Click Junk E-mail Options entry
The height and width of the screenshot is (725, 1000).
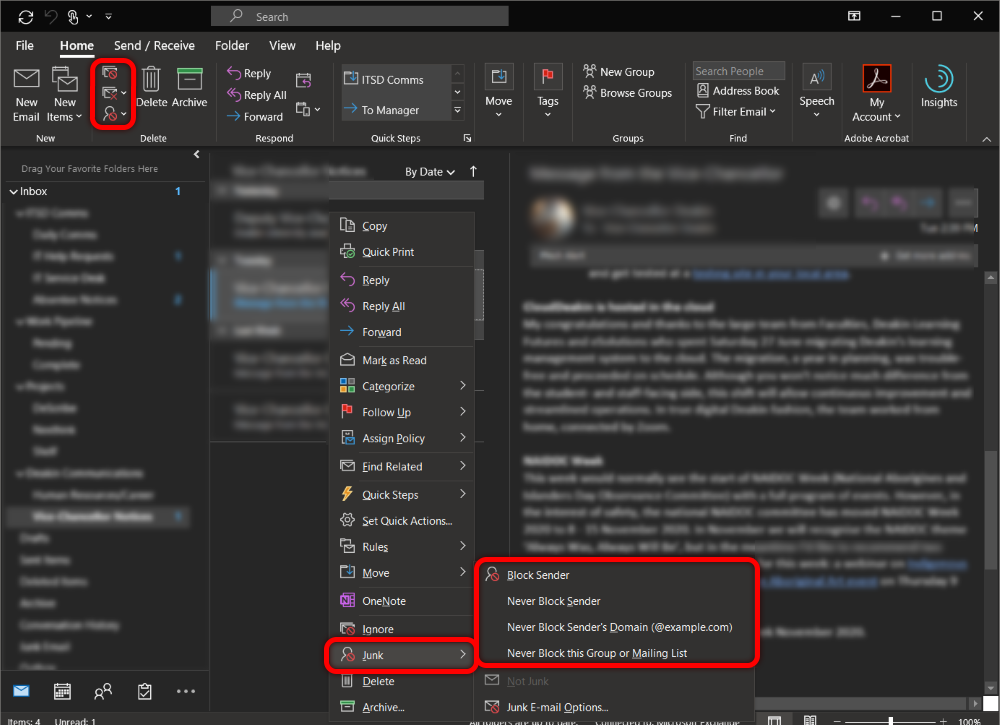pos(557,707)
